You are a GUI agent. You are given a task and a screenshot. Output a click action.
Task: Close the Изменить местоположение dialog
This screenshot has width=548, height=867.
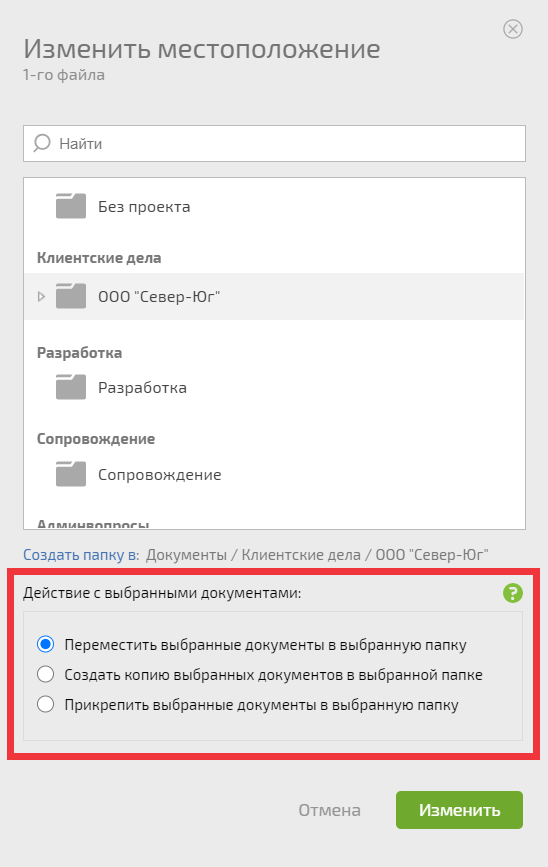(x=513, y=29)
